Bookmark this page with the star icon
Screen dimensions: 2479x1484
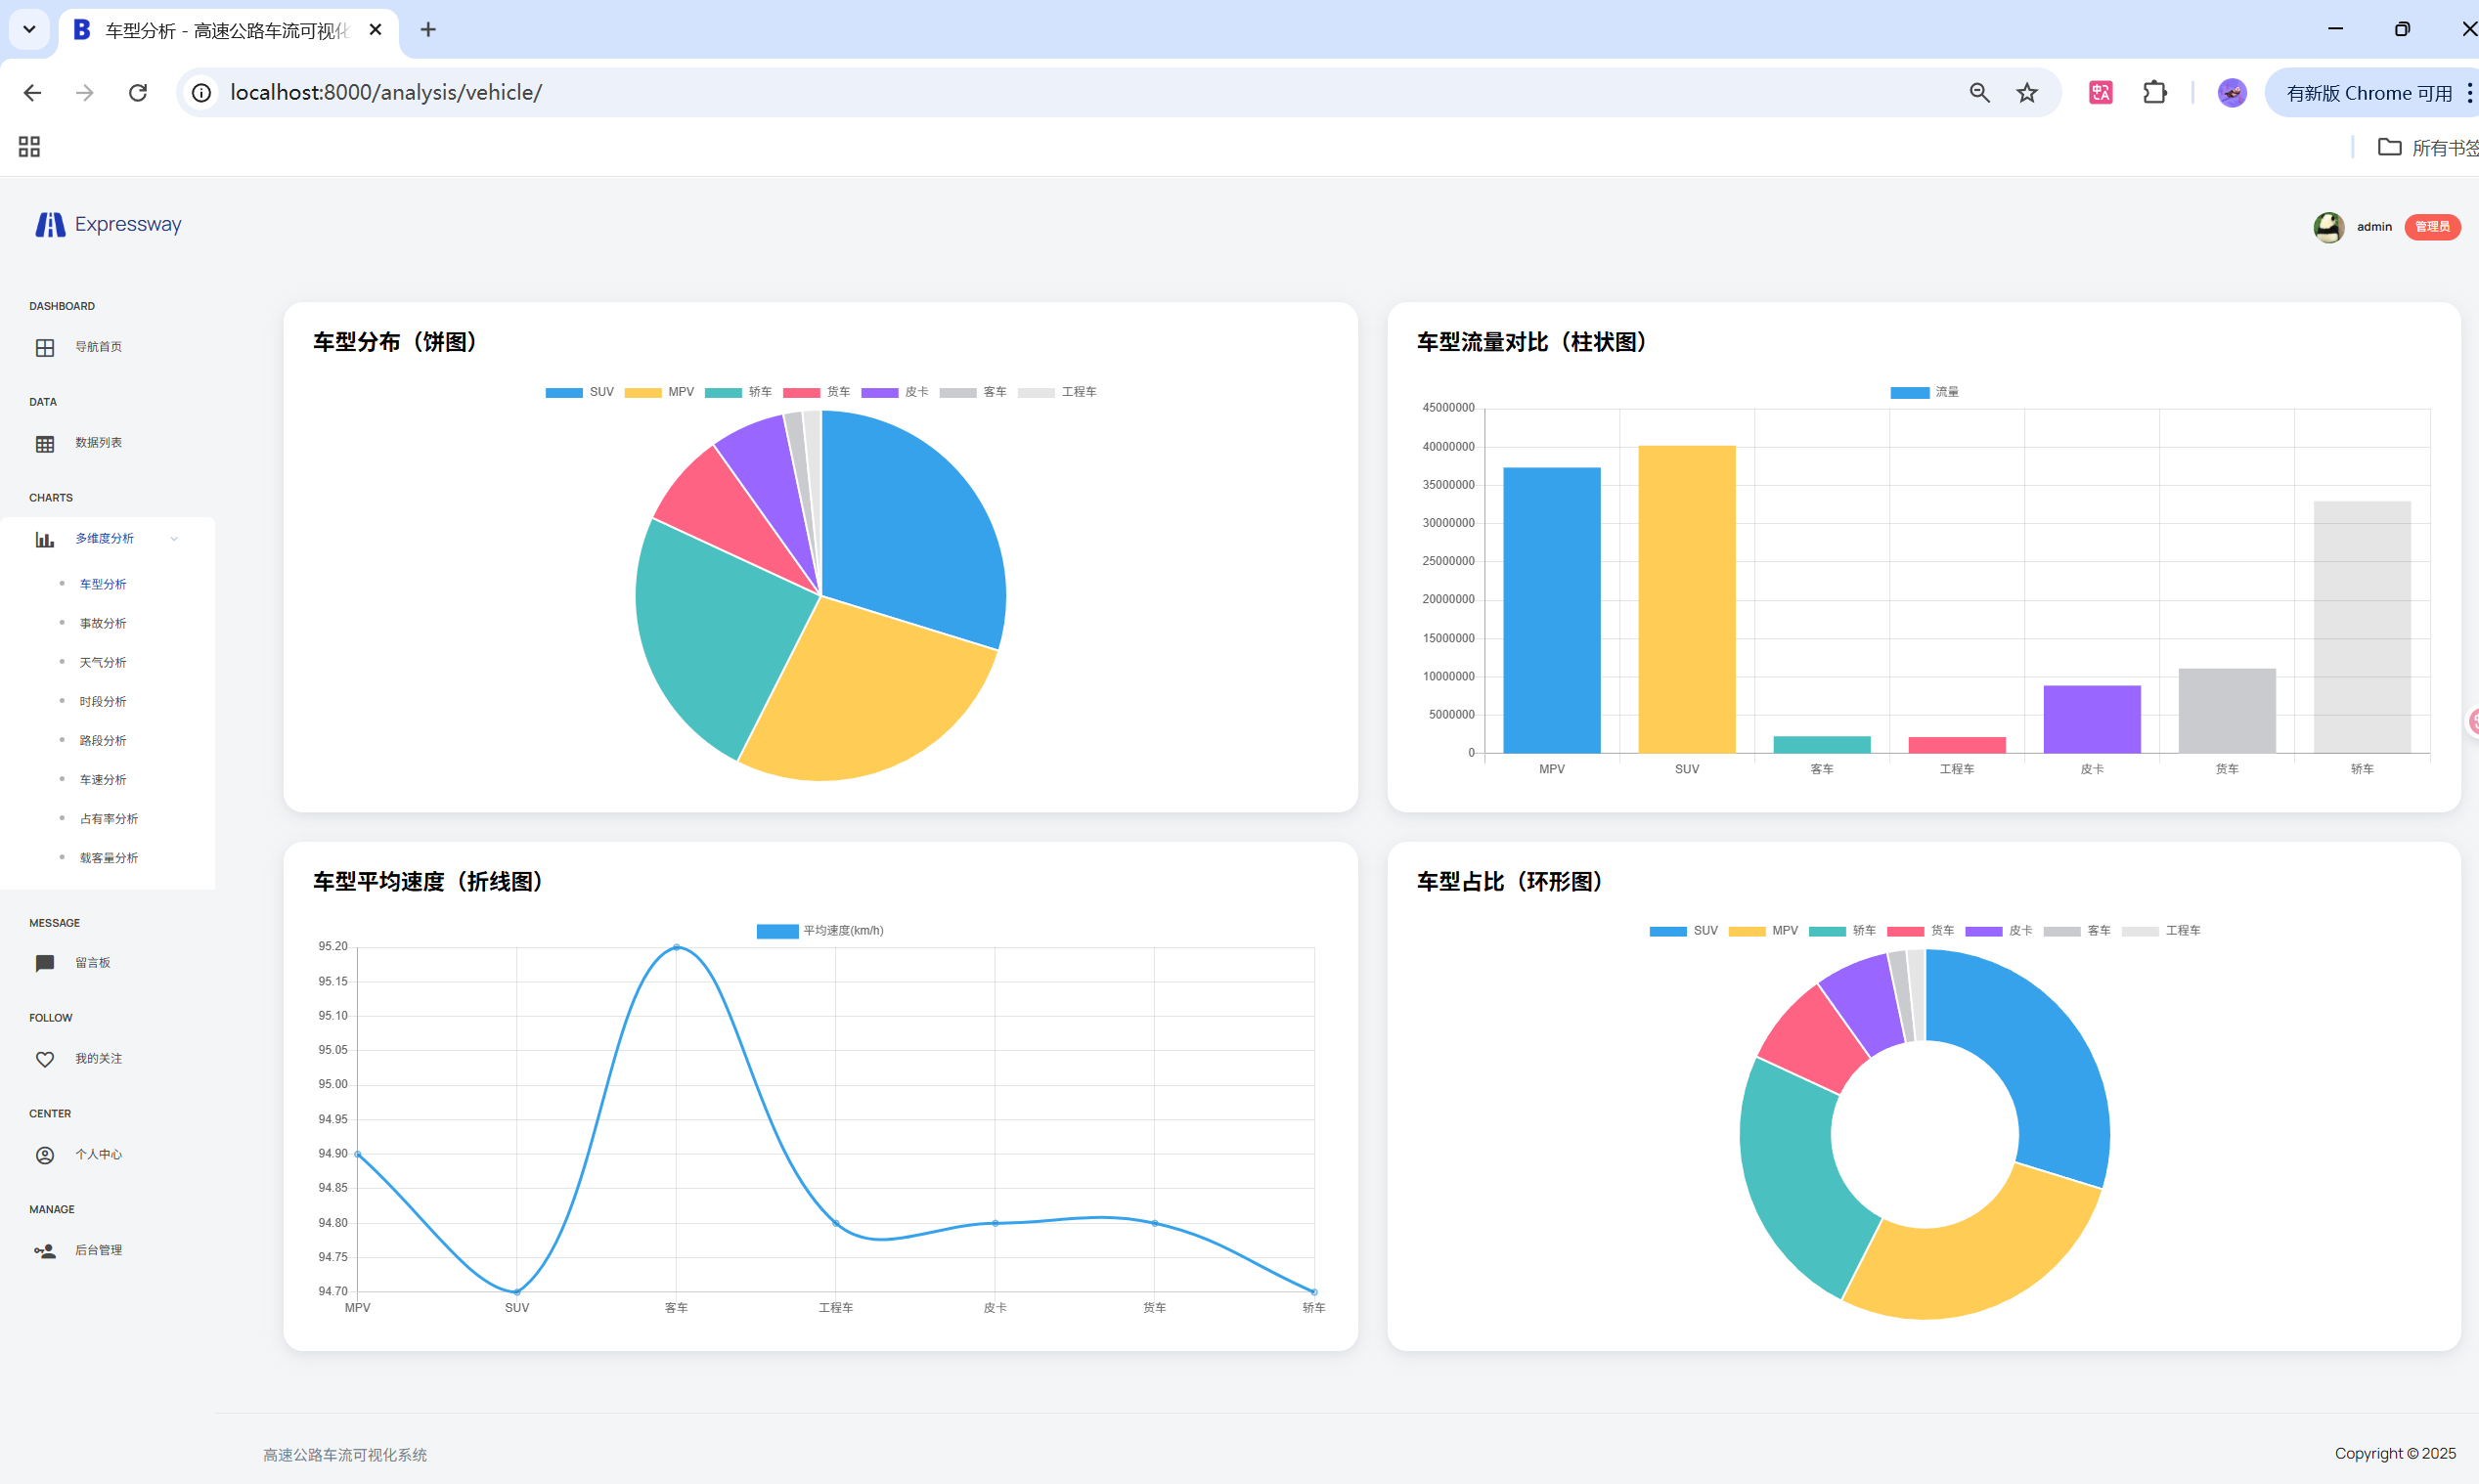pyautogui.click(x=2026, y=93)
